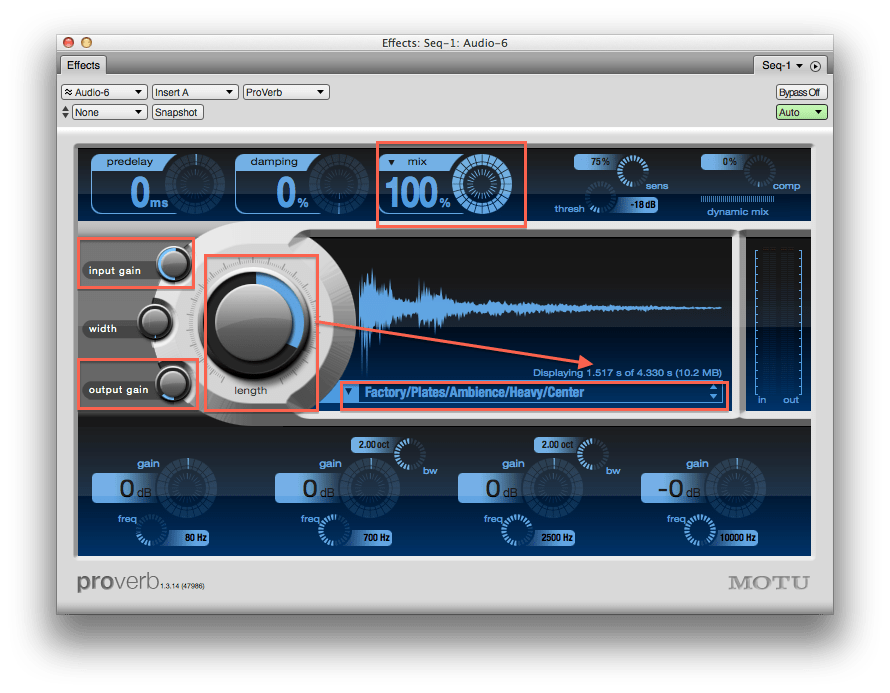This screenshot has width=890, height=693.
Task: Click the 2500 Hz band gain knob
Action: pyautogui.click(x=553, y=487)
